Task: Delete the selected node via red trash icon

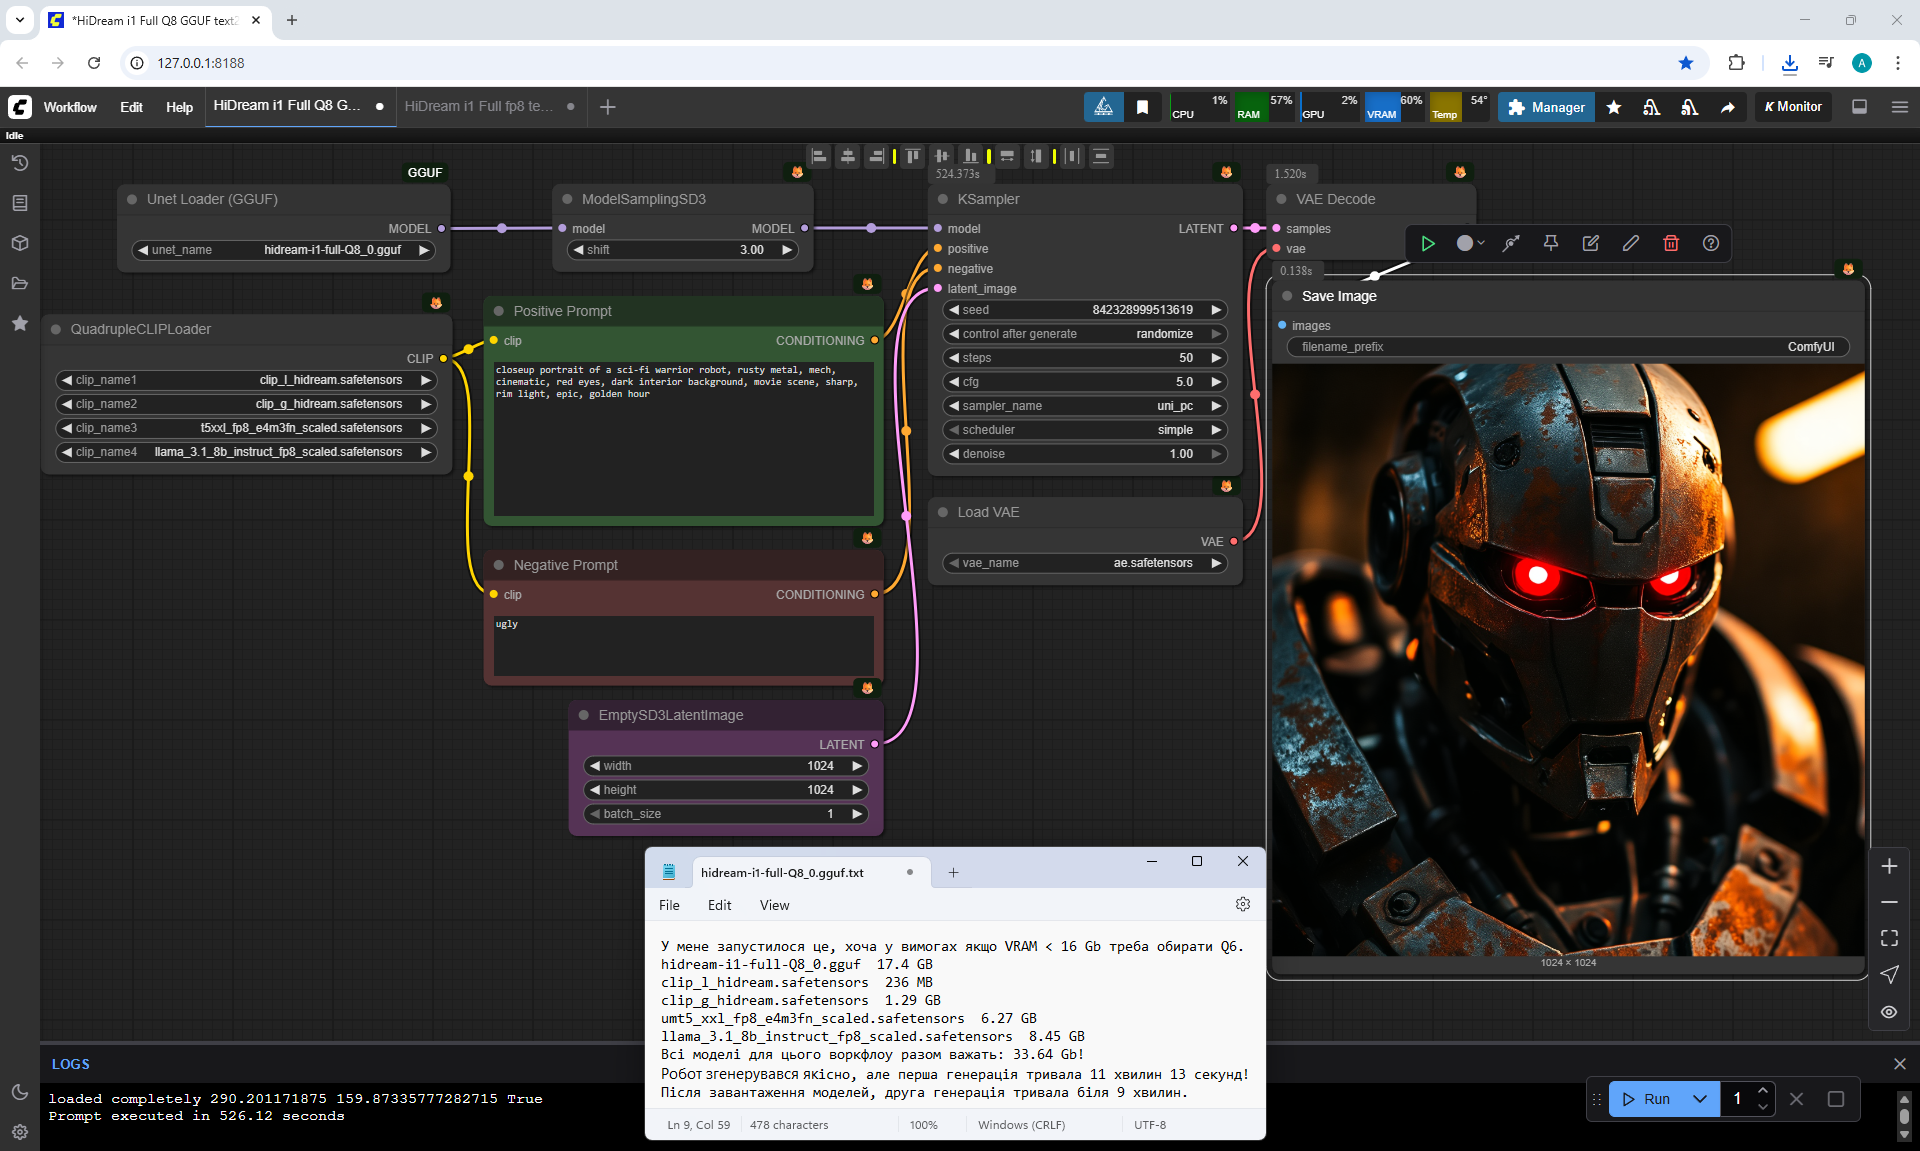Action: (1670, 243)
